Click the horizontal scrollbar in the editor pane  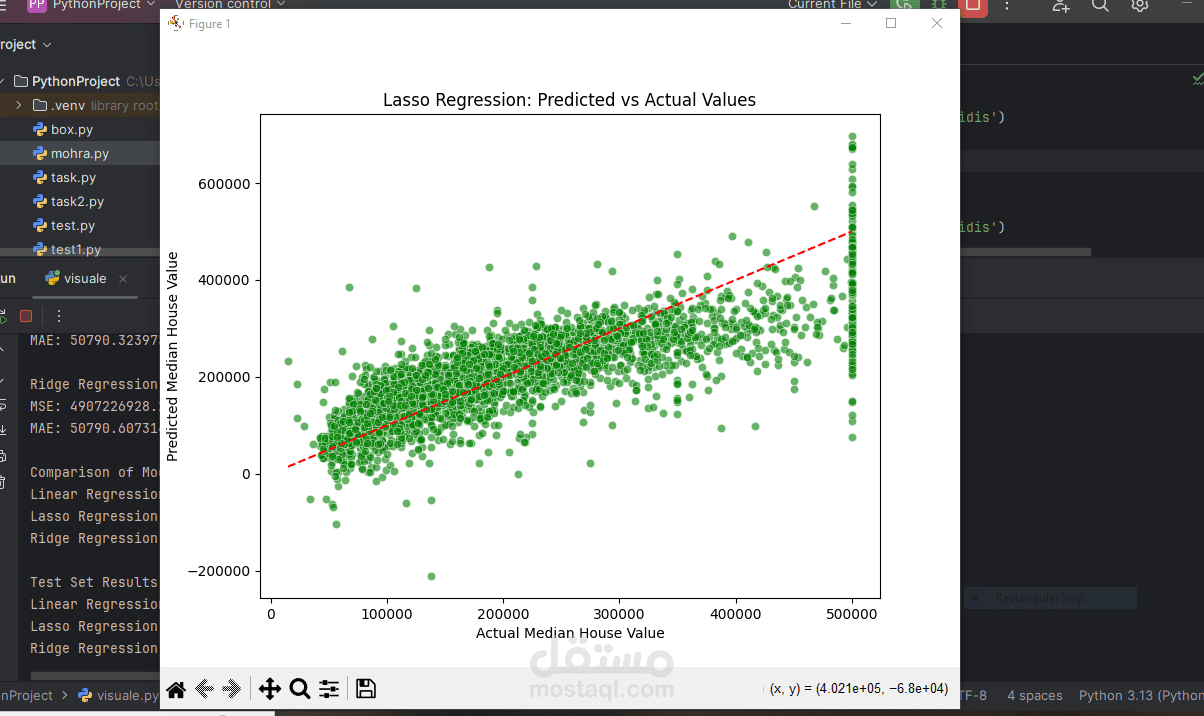pos(1026,253)
